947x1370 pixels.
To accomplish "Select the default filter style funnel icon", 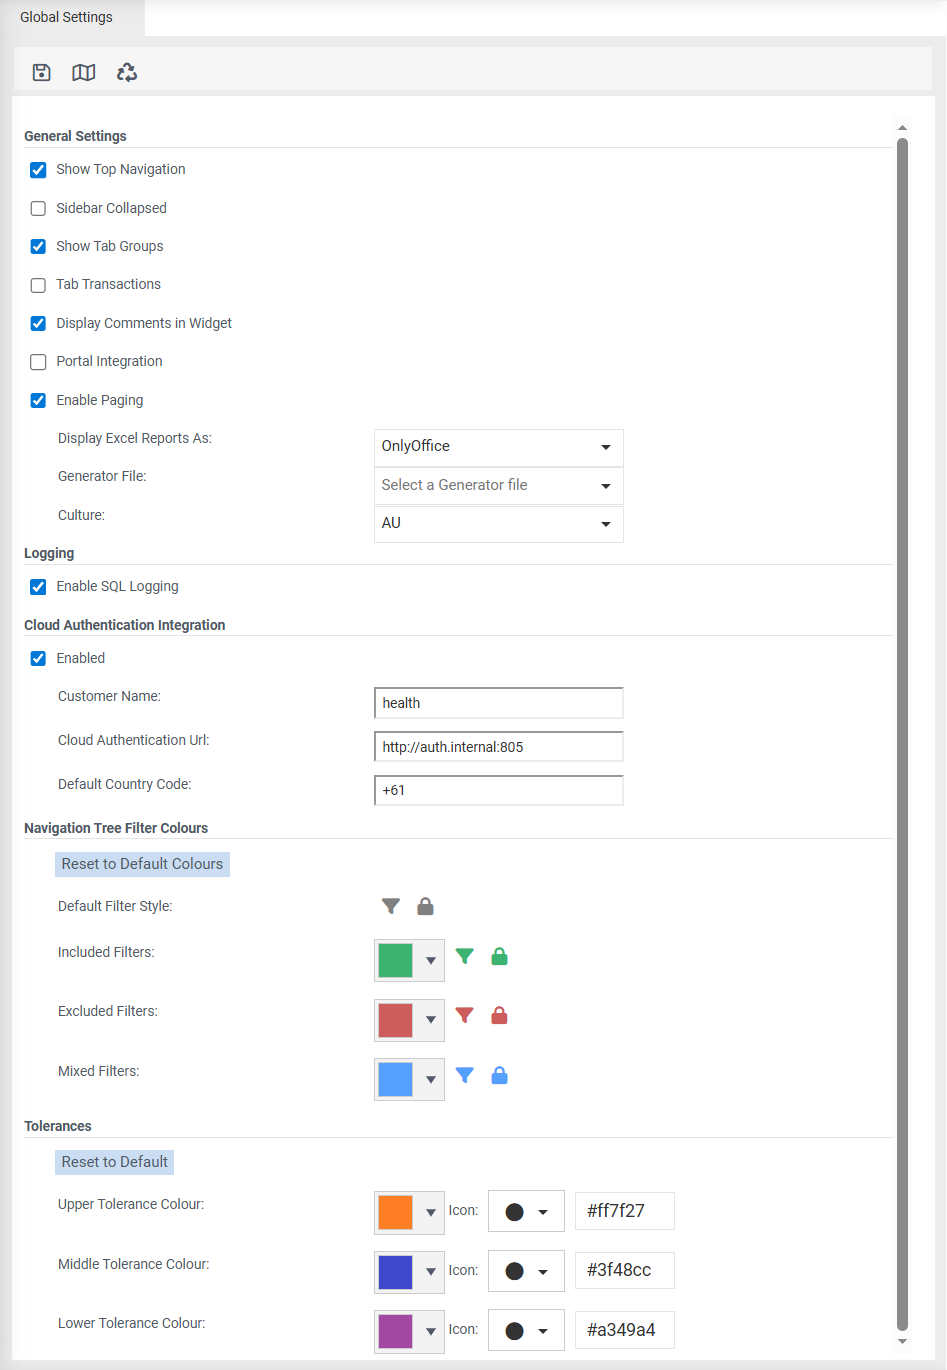I will 390,905.
